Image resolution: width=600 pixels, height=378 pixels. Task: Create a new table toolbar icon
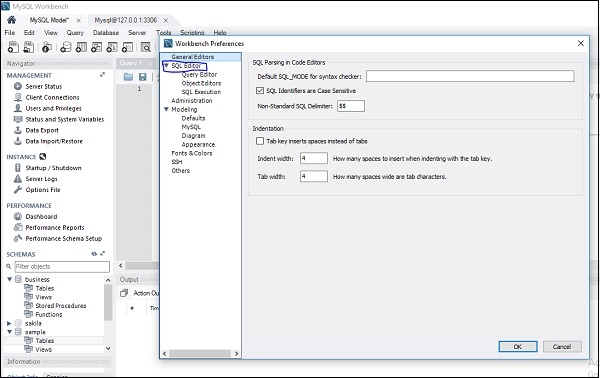[81, 47]
